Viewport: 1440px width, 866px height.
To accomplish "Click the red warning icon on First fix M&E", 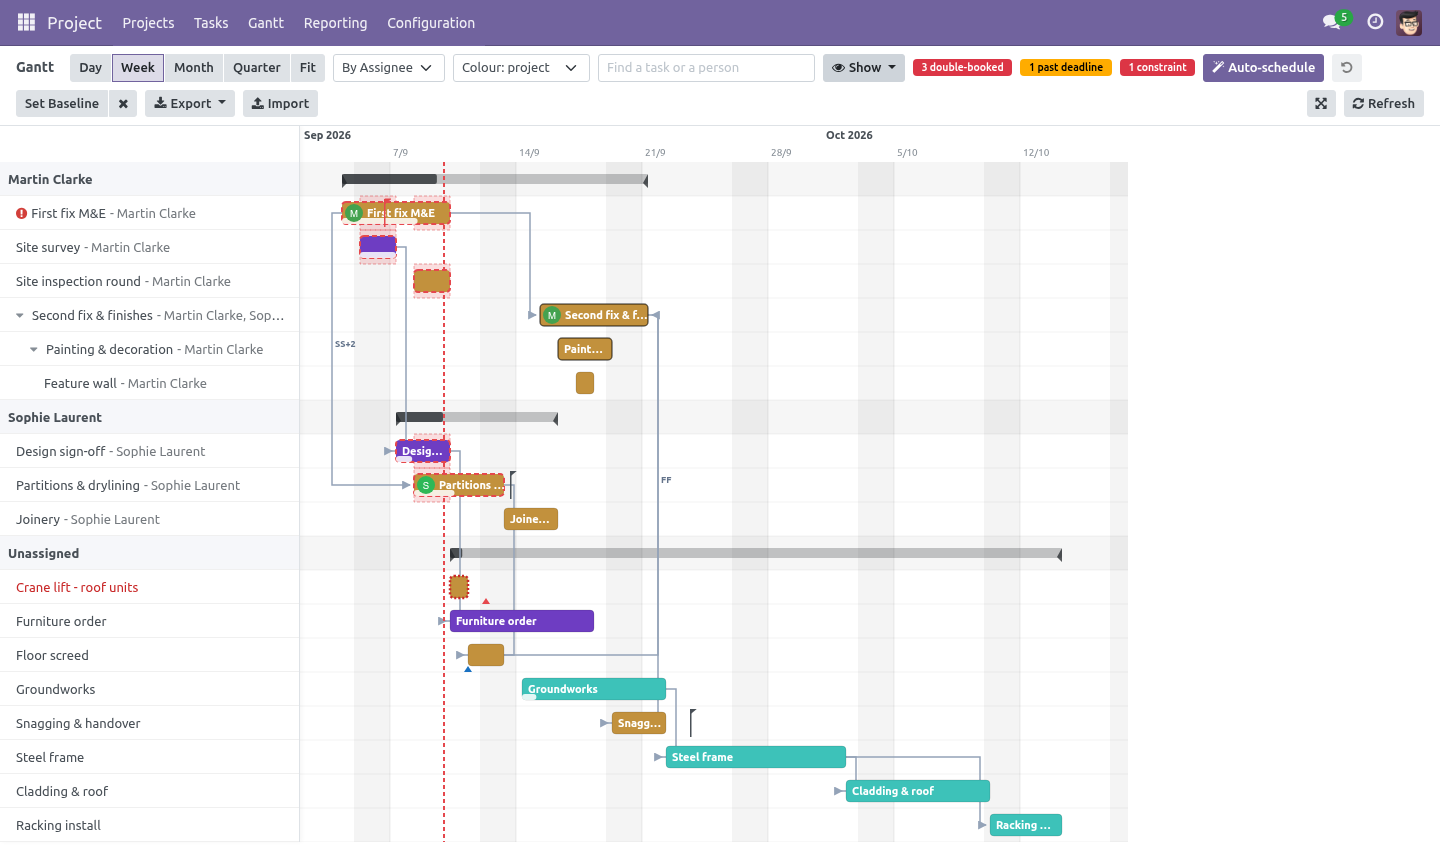I will 21,213.
